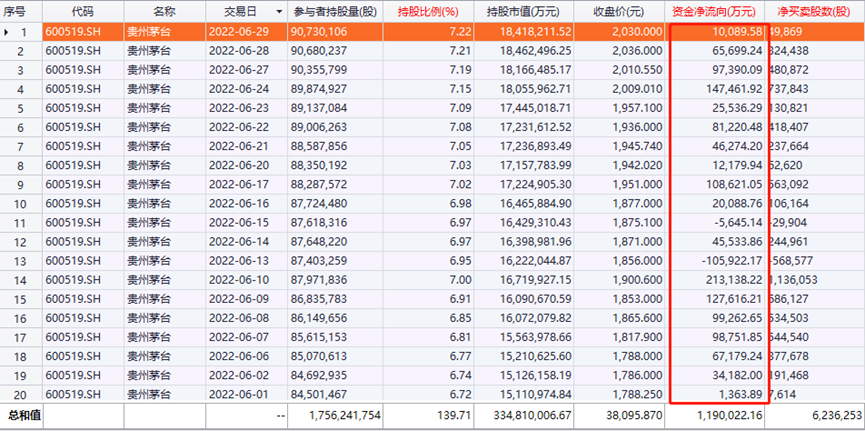Click the 资金净流向(万元) column header

pyautogui.click(x=714, y=11)
